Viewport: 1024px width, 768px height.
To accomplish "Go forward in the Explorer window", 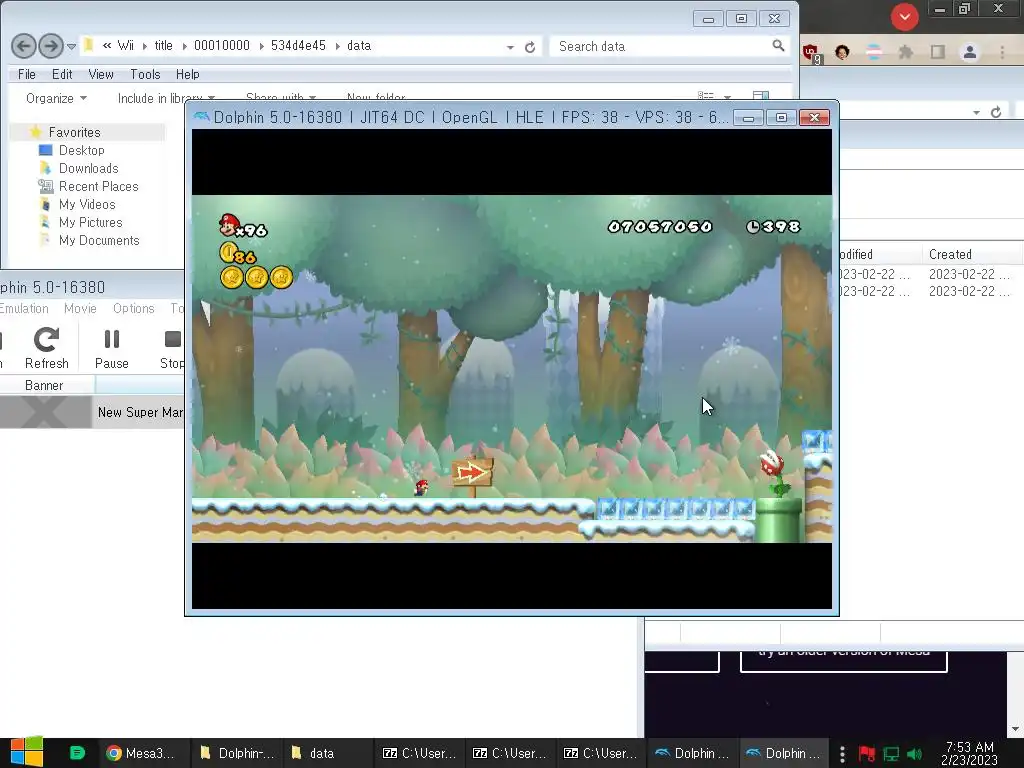I will pyautogui.click(x=51, y=46).
